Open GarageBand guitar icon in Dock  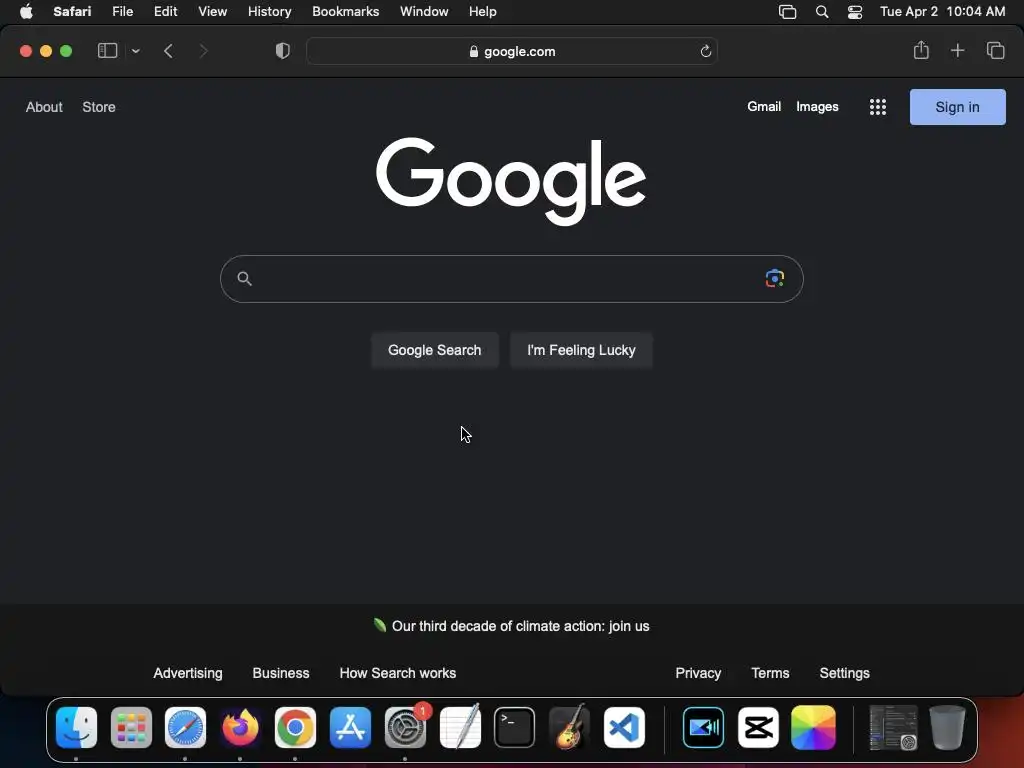pyautogui.click(x=569, y=728)
